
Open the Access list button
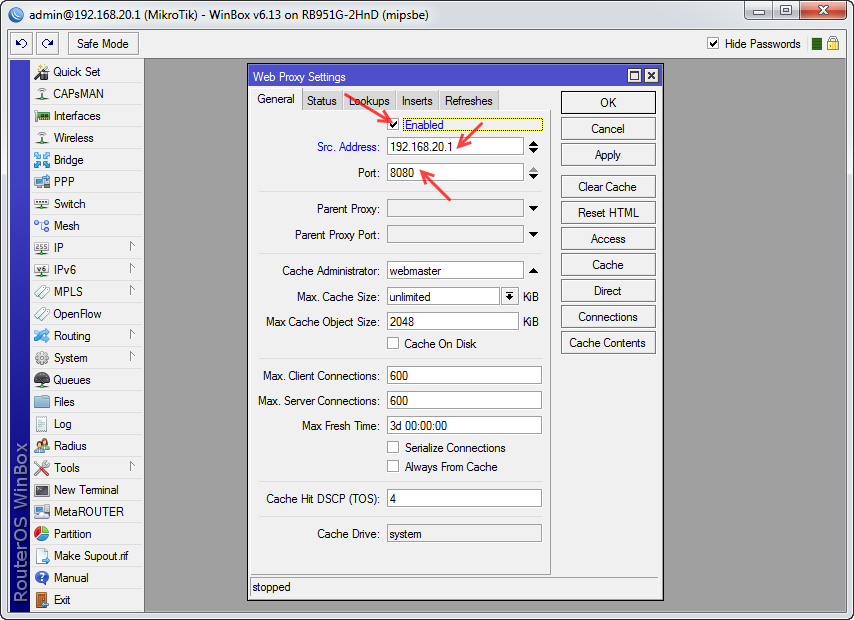pos(608,239)
